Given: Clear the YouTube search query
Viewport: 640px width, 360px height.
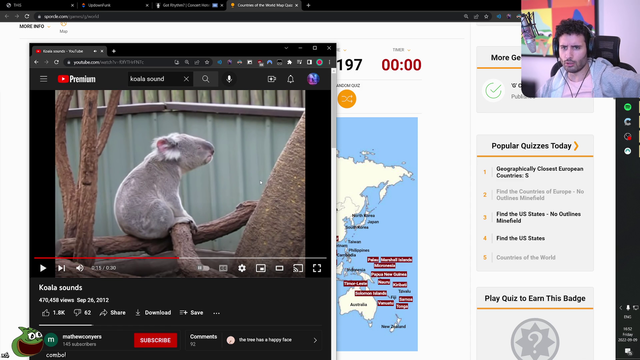Looking at the screenshot, I should coord(186,79).
